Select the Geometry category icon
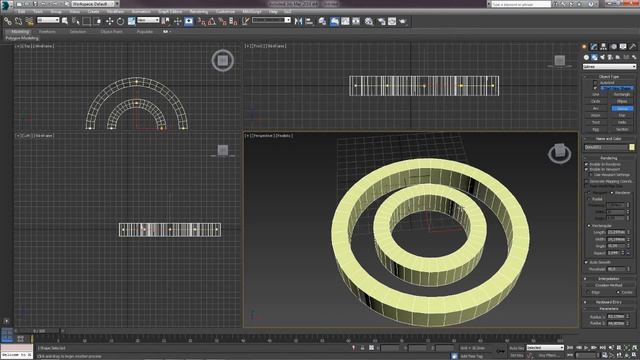The width and height of the screenshot is (640, 360). [587, 58]
